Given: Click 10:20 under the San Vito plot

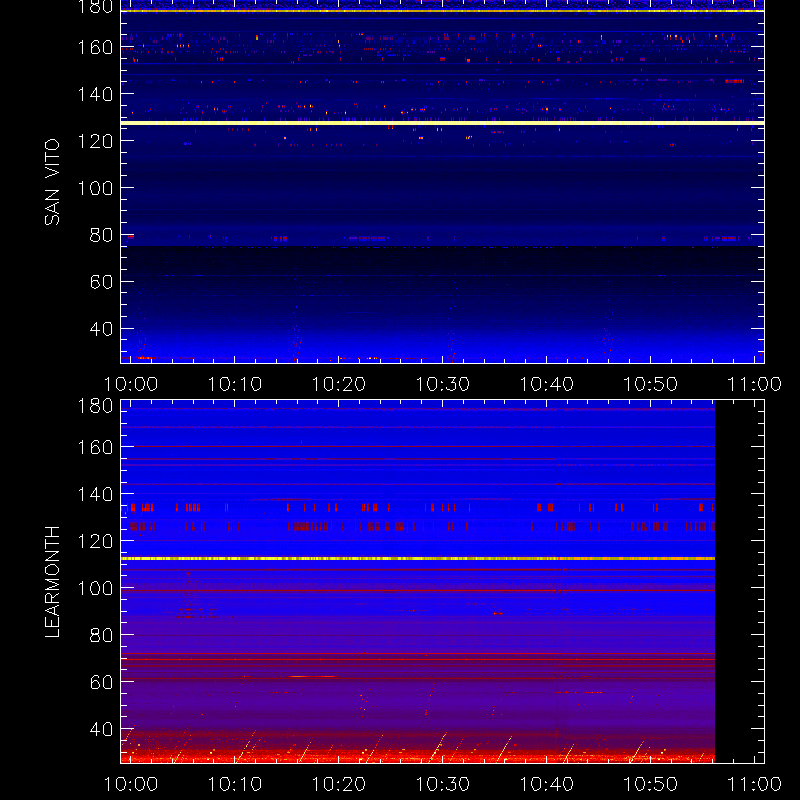Looking at the screenshot, I should tap(339, 384).
